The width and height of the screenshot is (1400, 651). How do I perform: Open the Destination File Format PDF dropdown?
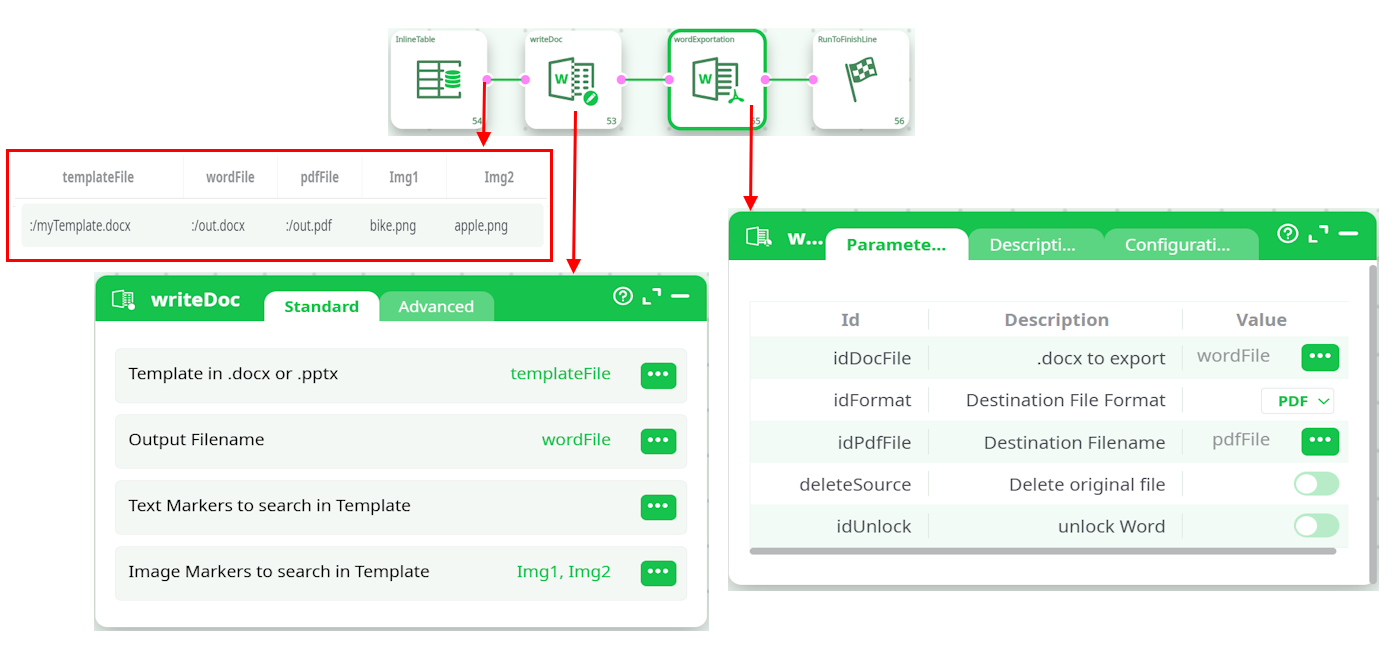coord(1297,401)
